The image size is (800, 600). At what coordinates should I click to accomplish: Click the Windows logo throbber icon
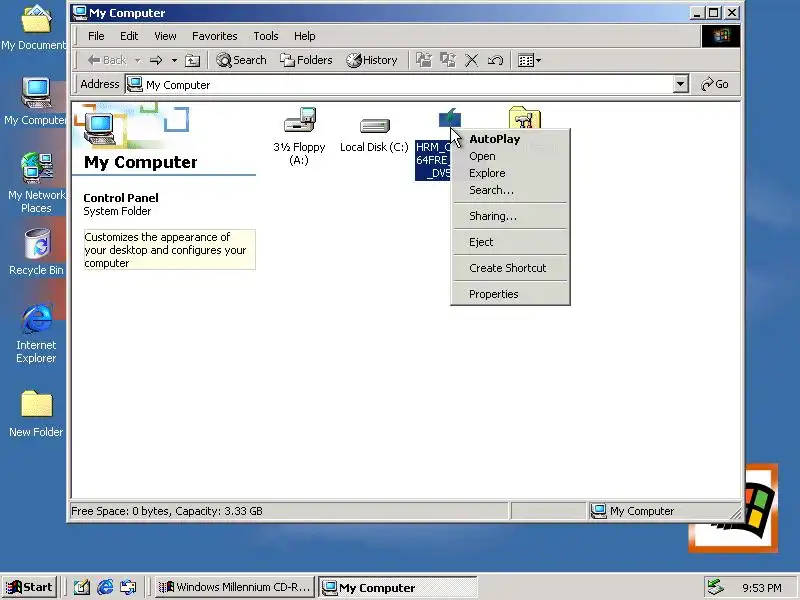pos(721,36)
